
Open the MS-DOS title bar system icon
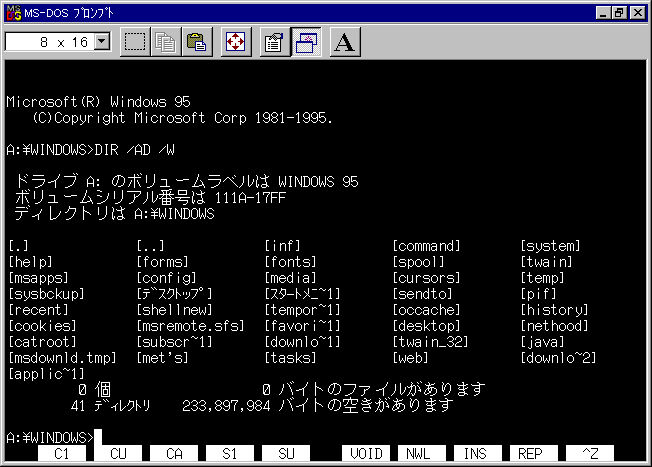coord(14,13)
